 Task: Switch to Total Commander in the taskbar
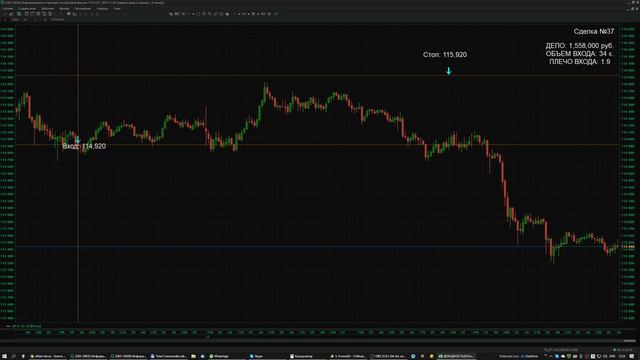168,356
